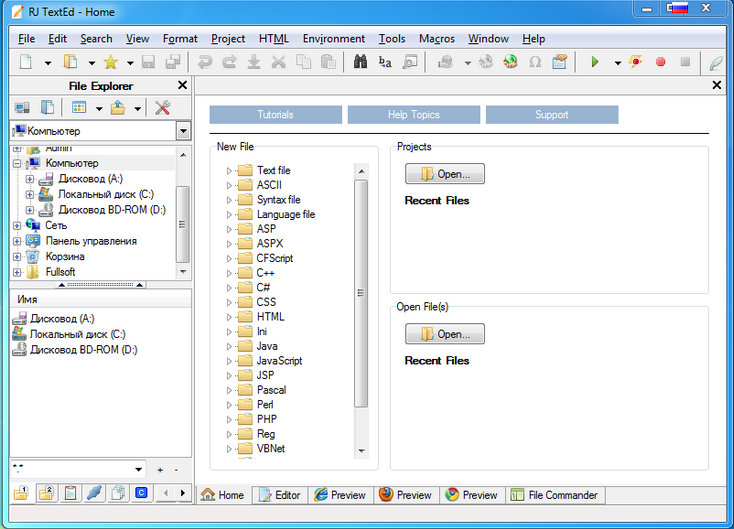
Task: Click the red Record macro icon
Action: (661, 62)
